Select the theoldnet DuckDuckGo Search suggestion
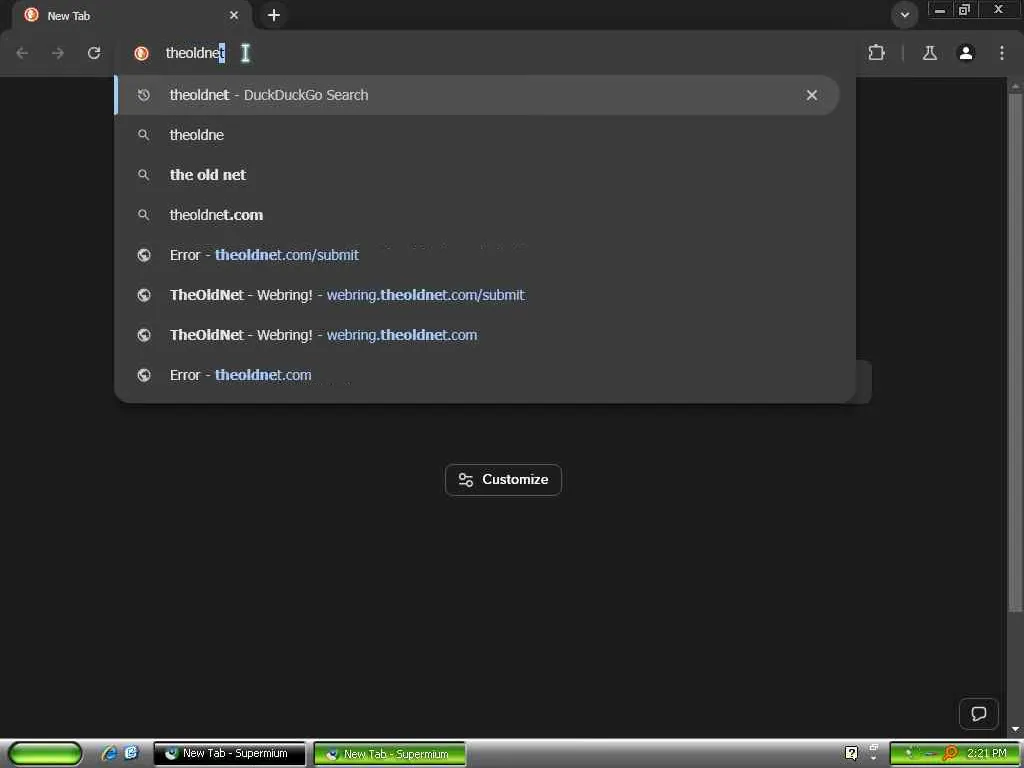Screen dimensions: 1024x768 coord(477,95)
